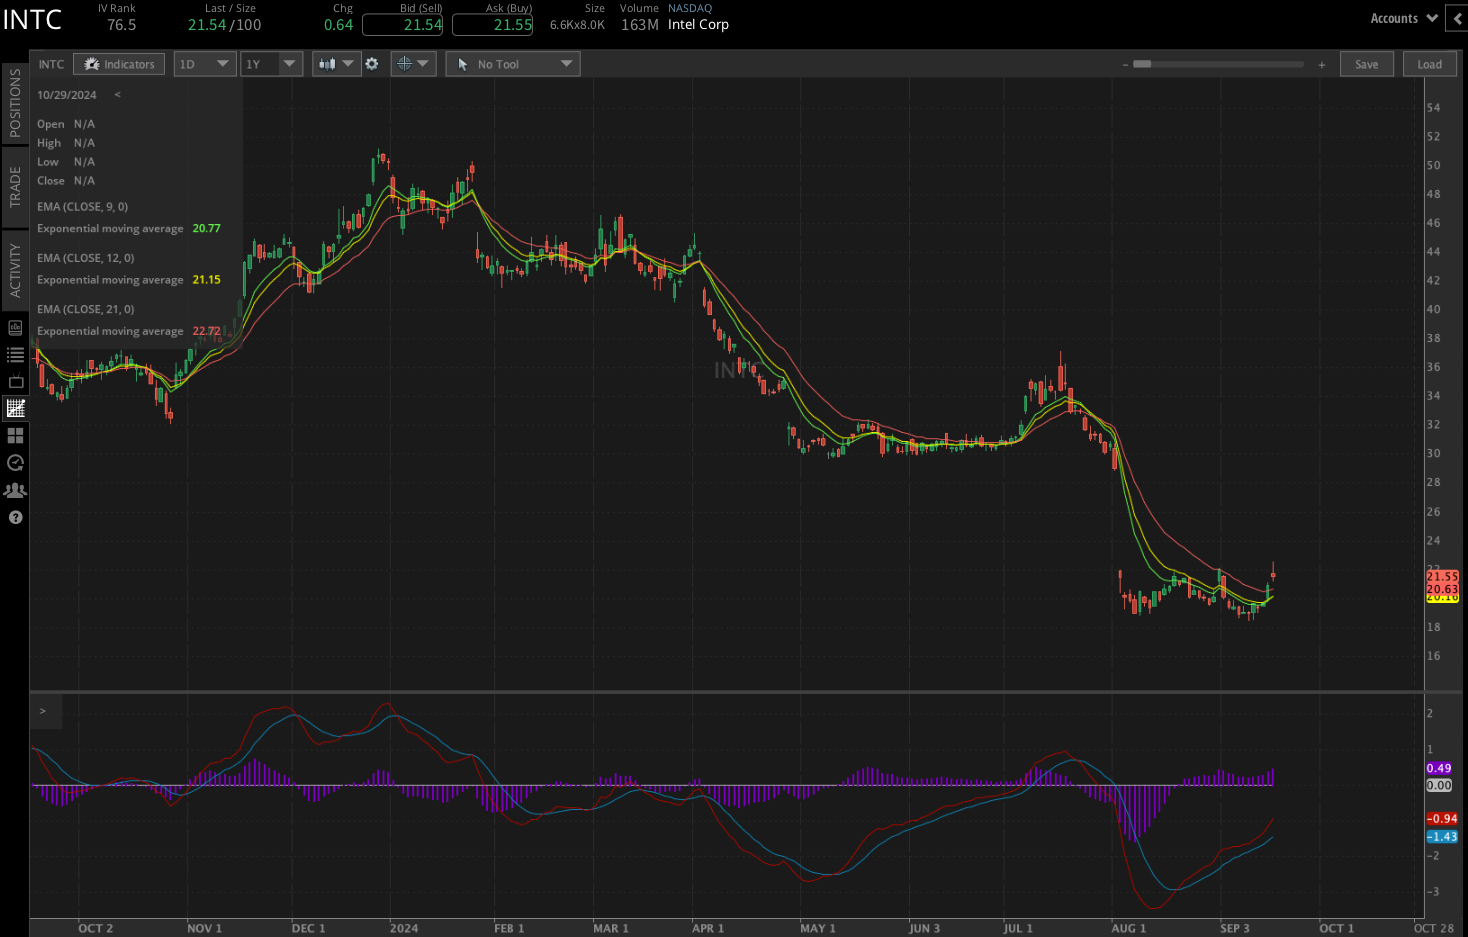The width and height of the screenshot is (1468, 937).
Task: Open the list view sidebar icon
Action: click(x=15, y=355)
